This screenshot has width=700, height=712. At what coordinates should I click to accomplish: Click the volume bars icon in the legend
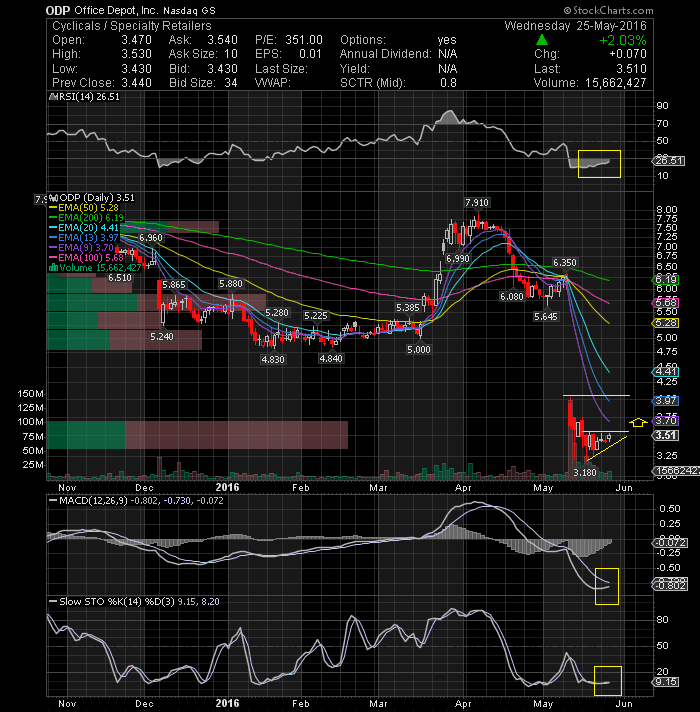pos(53,268)
